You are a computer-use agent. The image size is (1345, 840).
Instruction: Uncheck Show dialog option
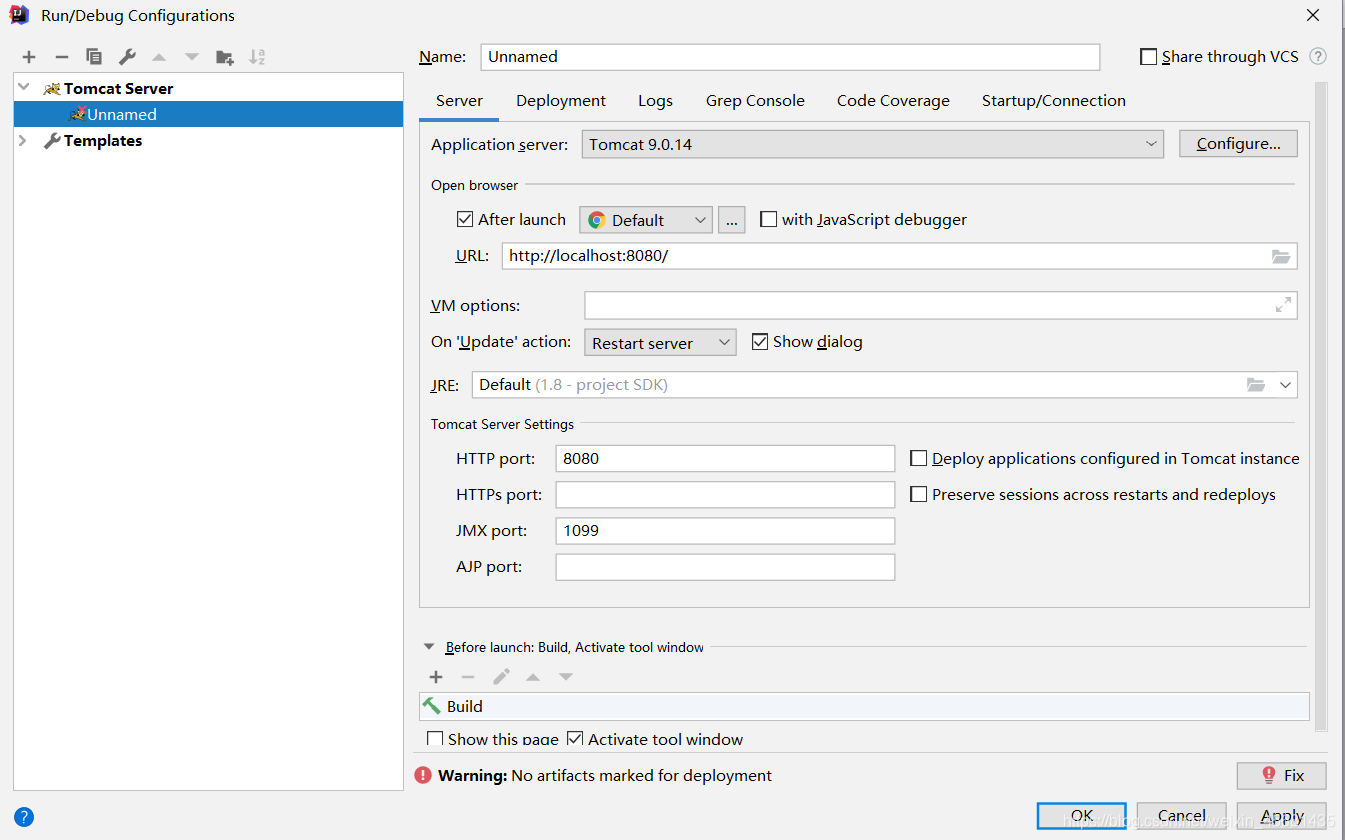tap(760, 341)
